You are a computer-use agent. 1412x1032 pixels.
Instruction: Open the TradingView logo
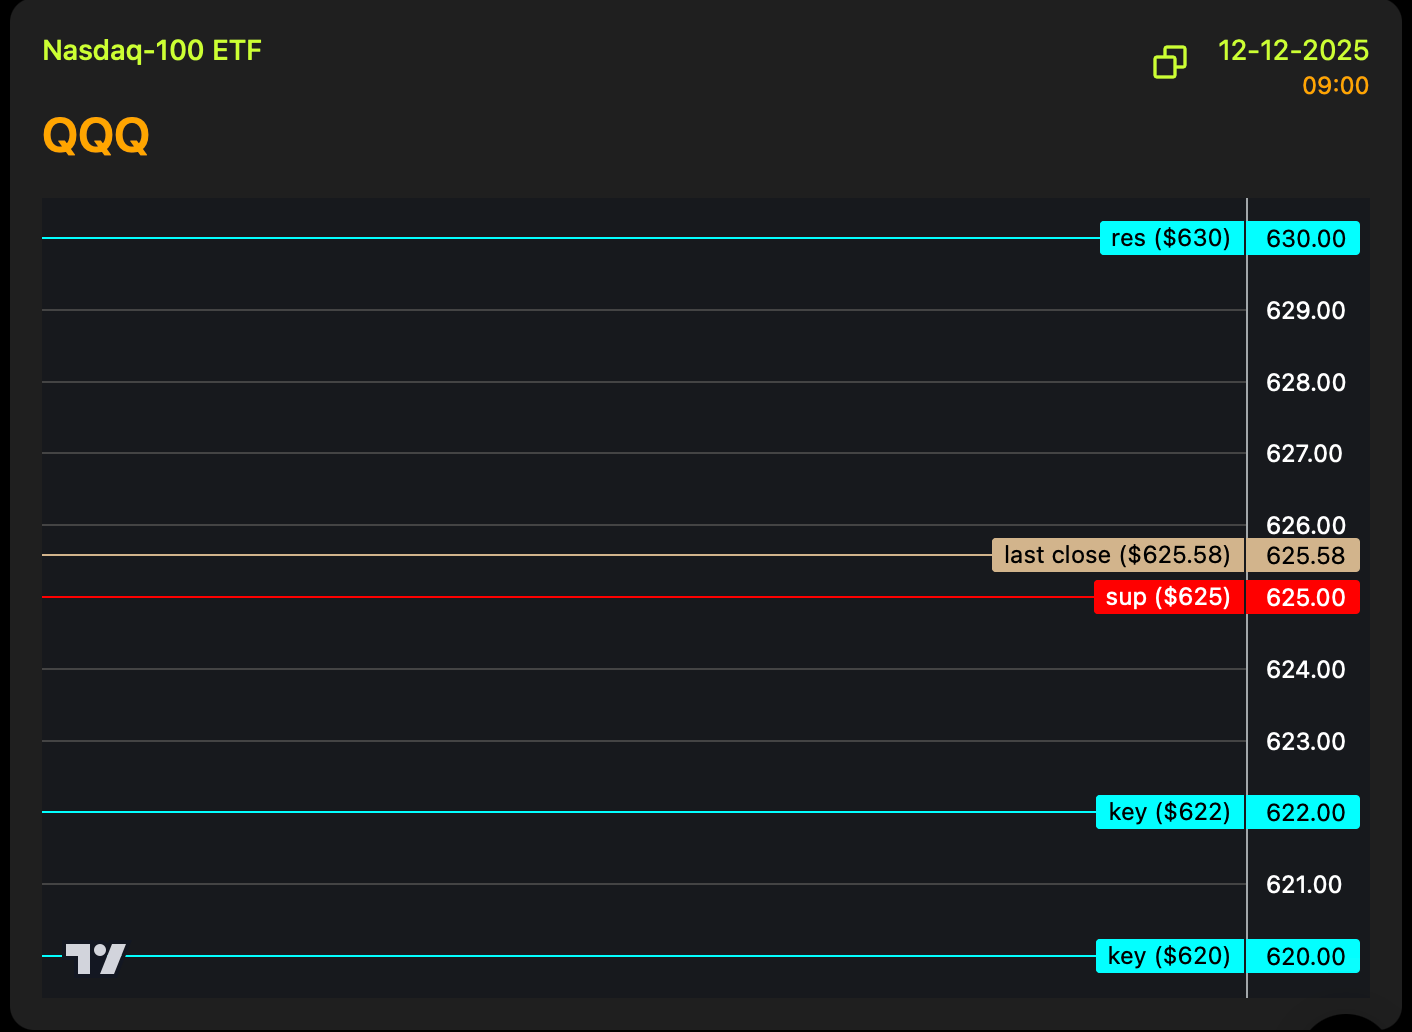click(95, 958)
